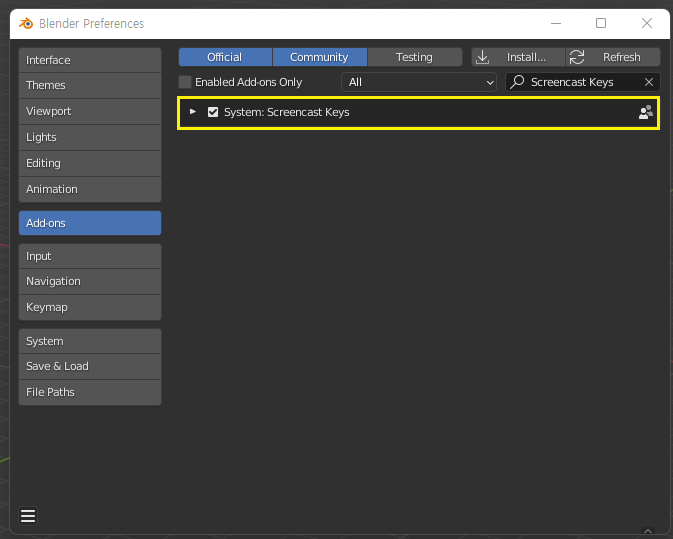
Task: Open Save & Load preferences
Action: pos(90,366)
